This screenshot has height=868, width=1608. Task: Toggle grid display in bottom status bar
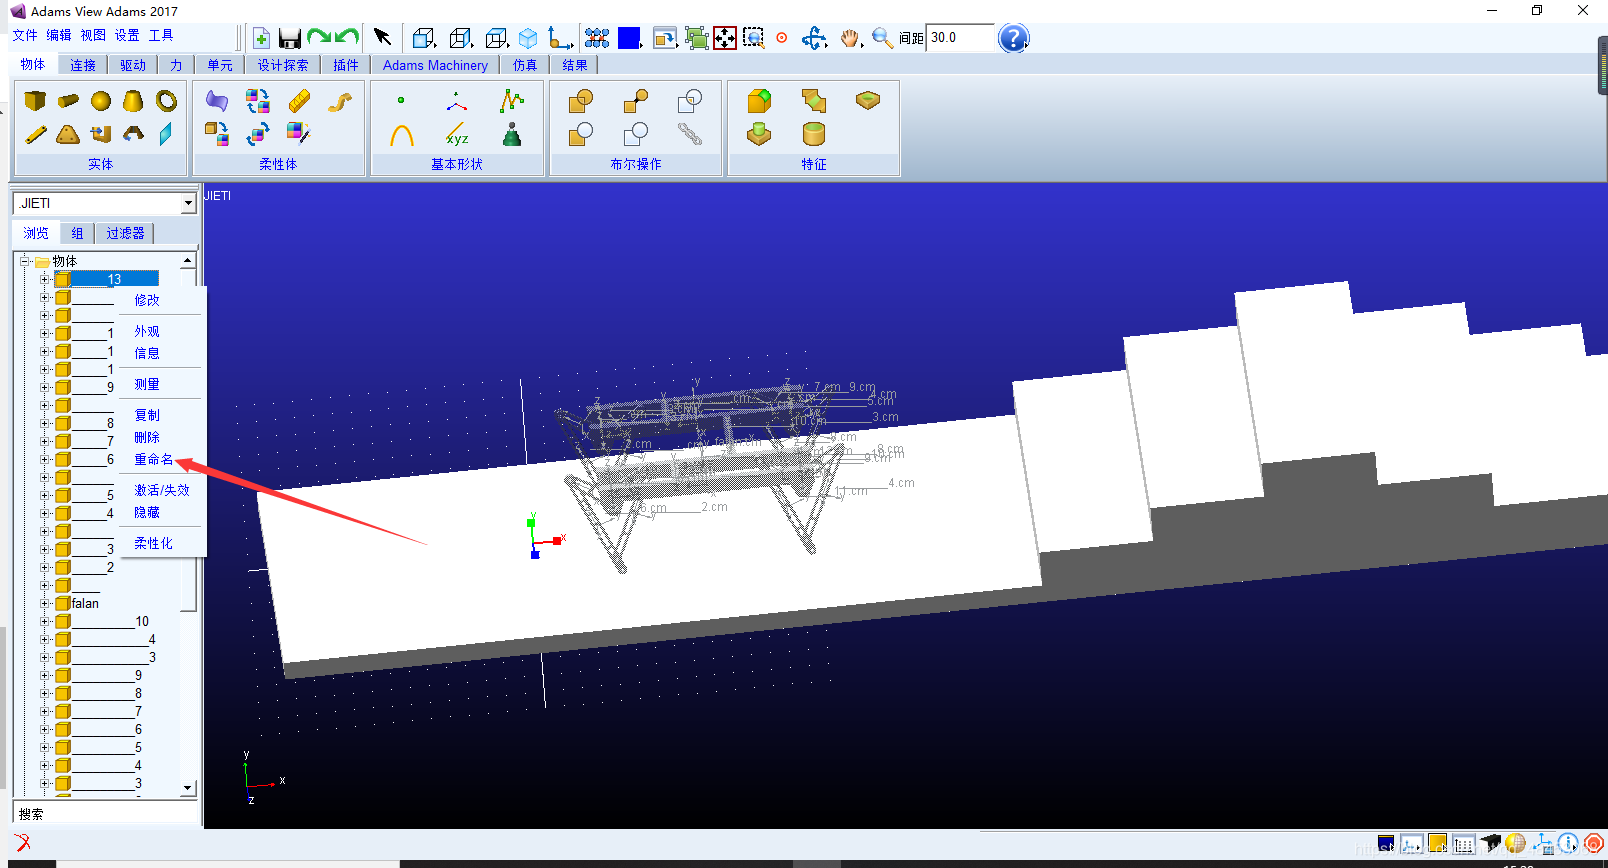point(1464,844)
